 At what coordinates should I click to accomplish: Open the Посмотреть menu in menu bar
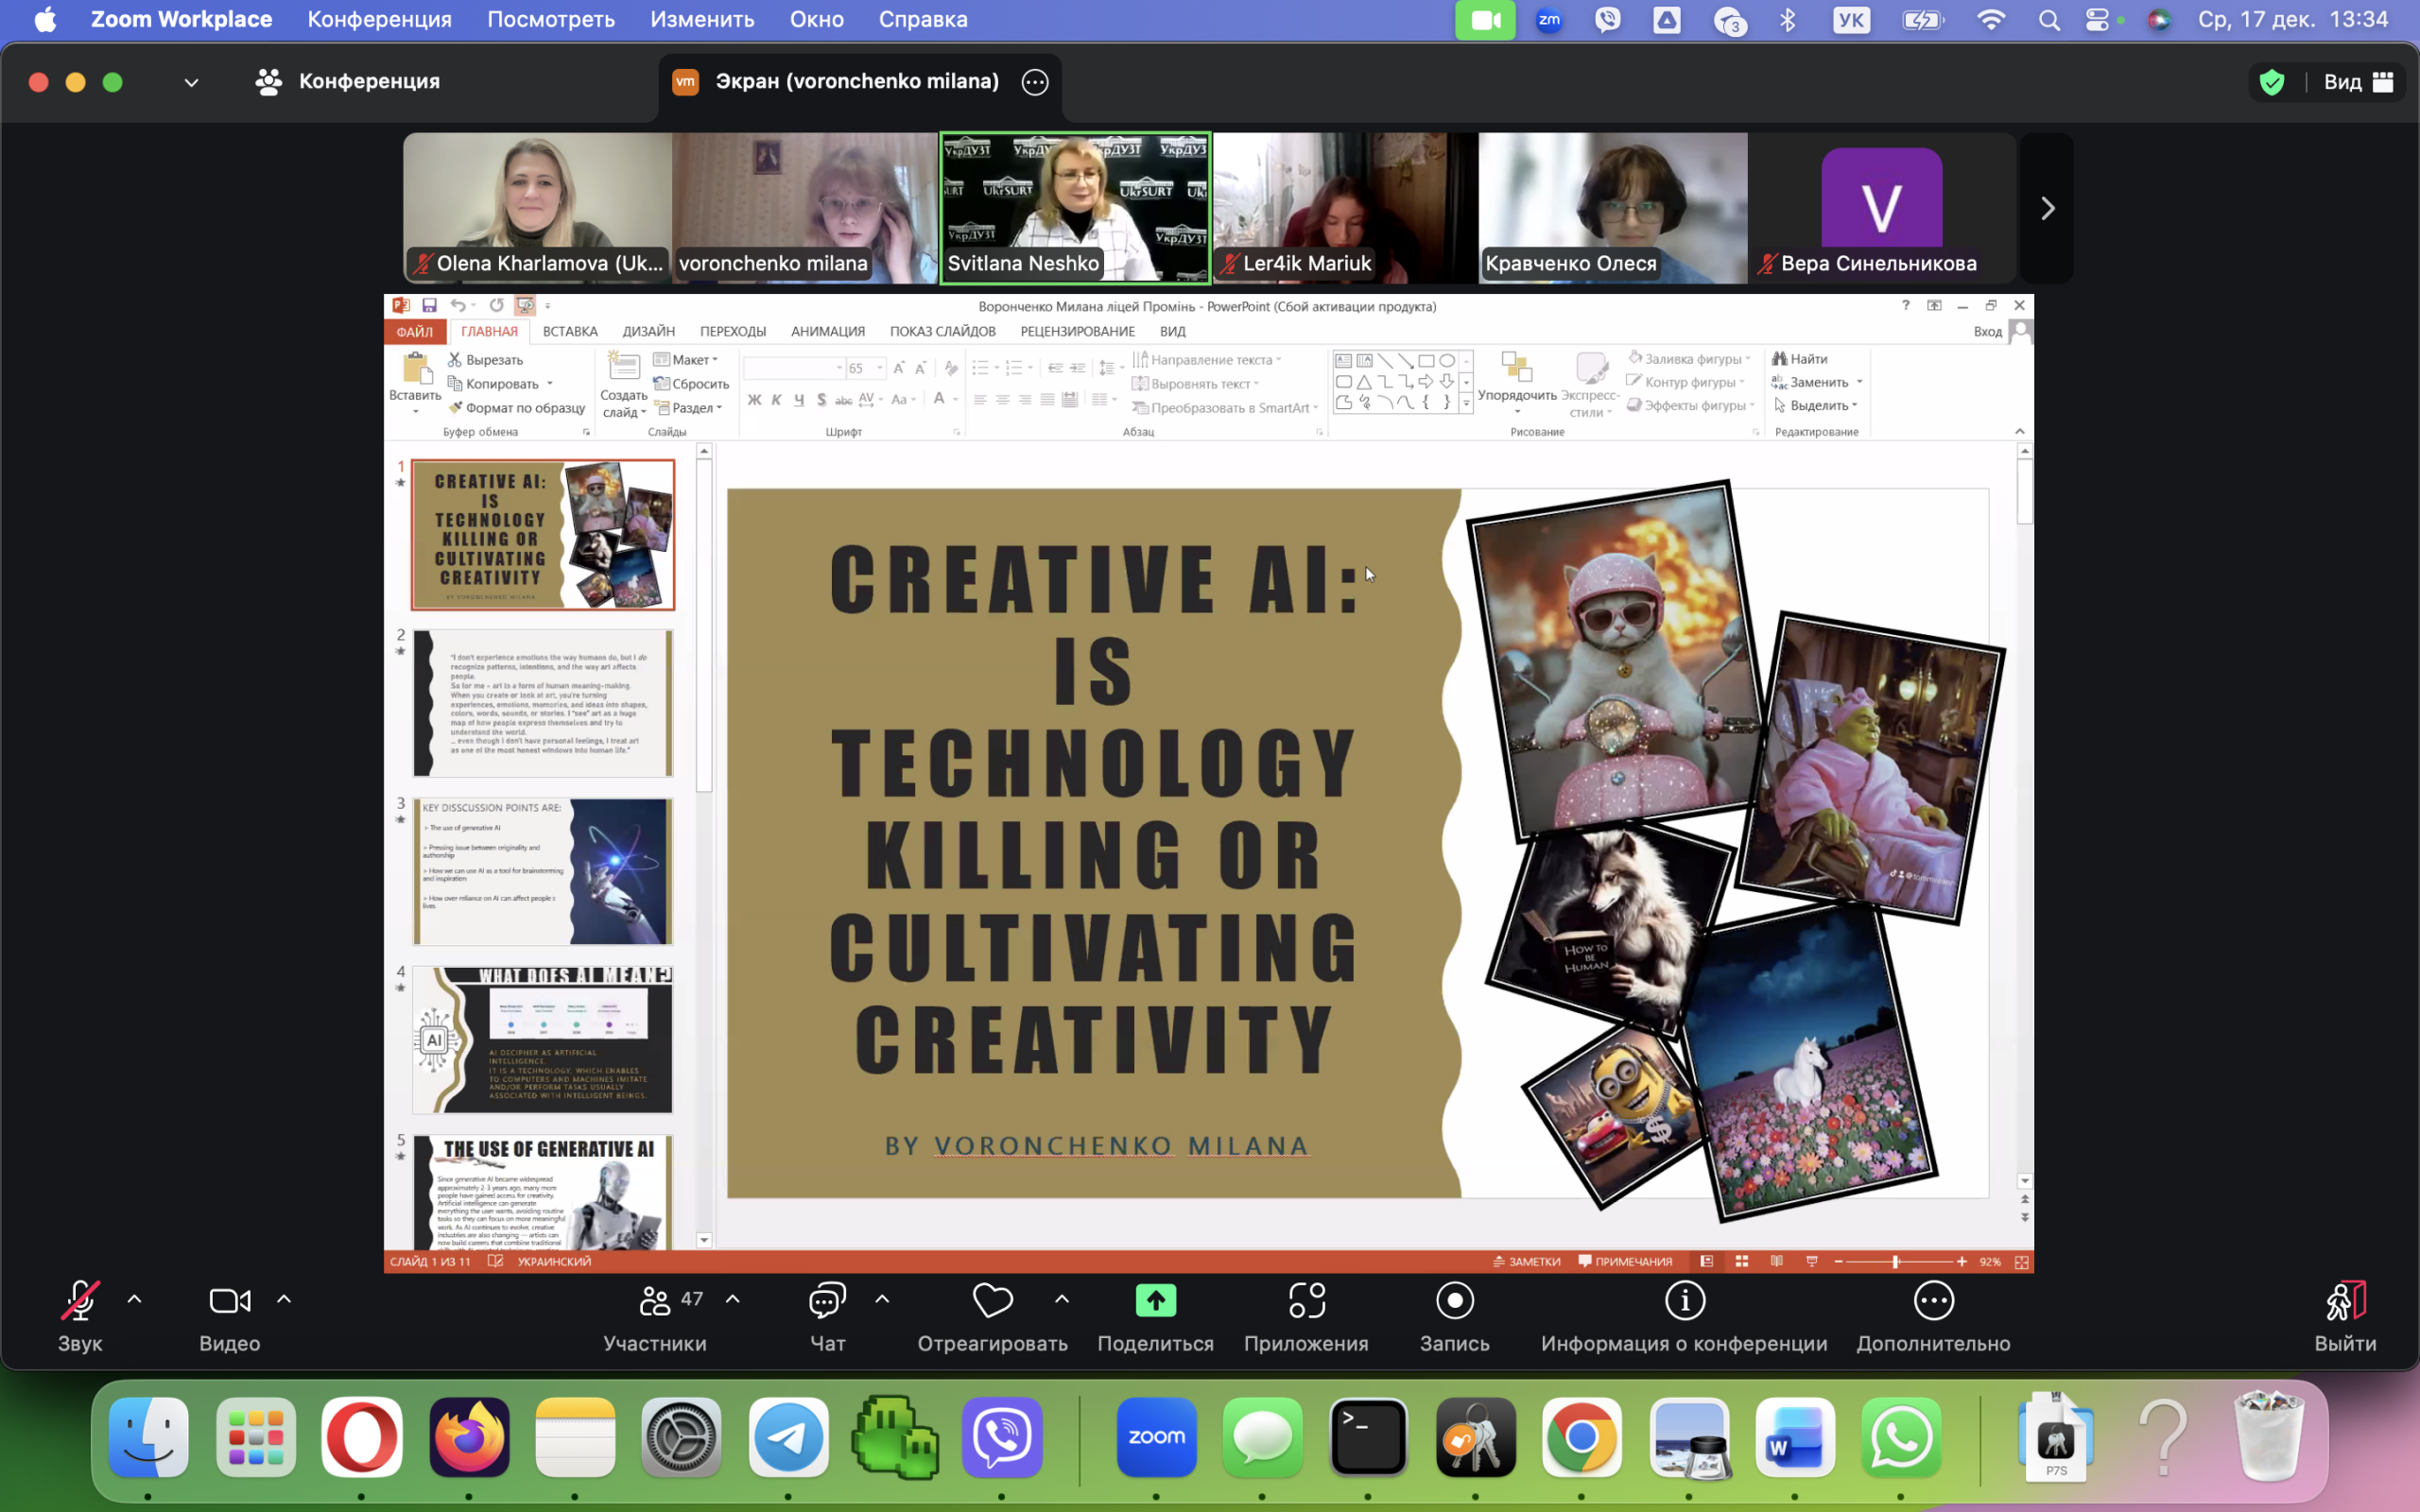click(550, 19)
